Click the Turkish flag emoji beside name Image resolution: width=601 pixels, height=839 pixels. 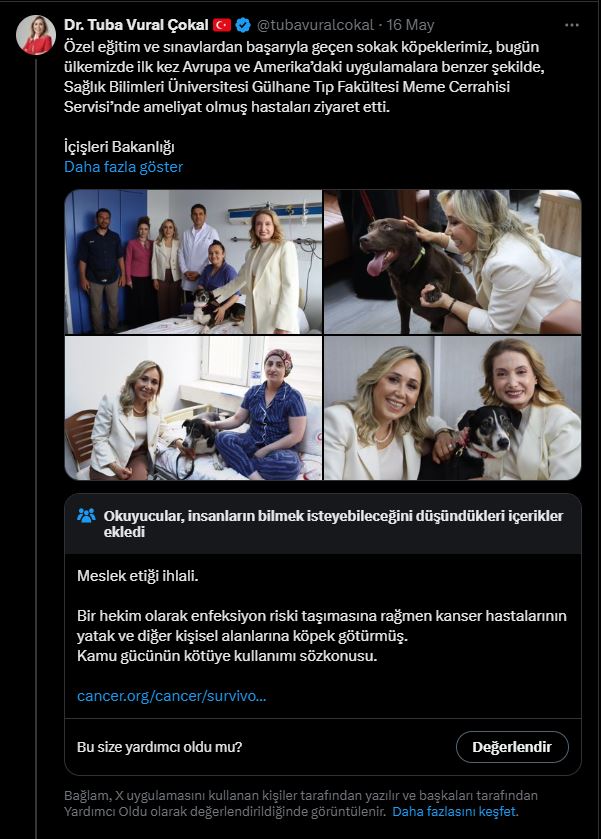(x=222, y=25)
